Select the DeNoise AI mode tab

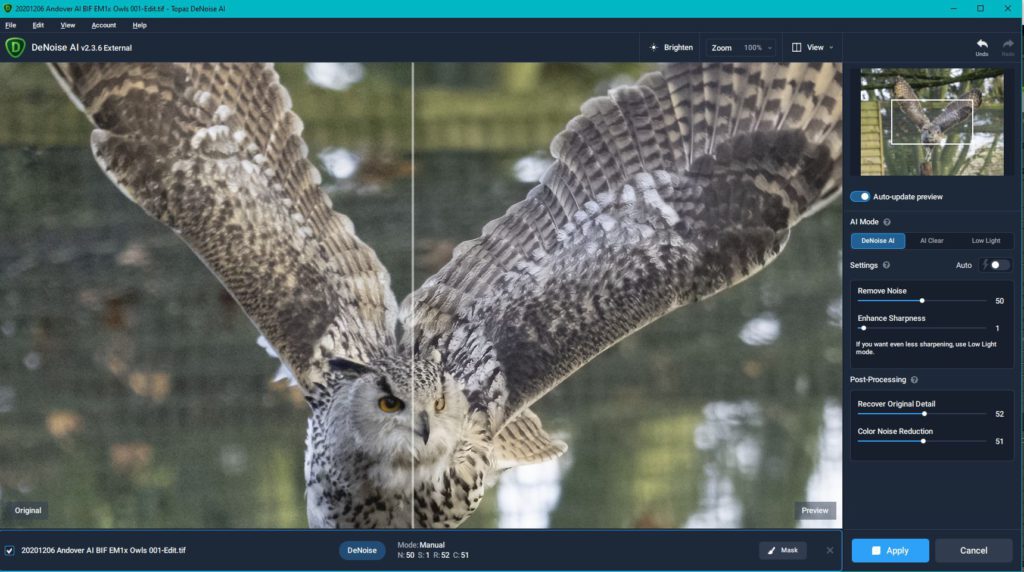878,241
